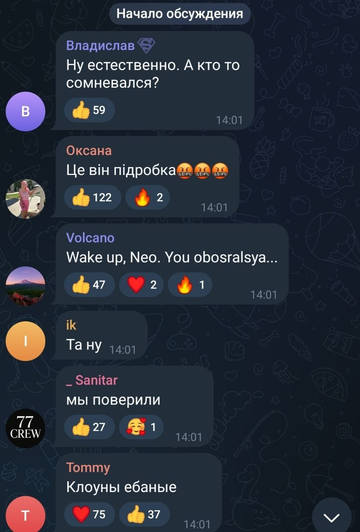The width and height of the screenshot is (360, 532).
Task: Tap the smiling hearts face reaction
Action: click(x=141, y=427)
